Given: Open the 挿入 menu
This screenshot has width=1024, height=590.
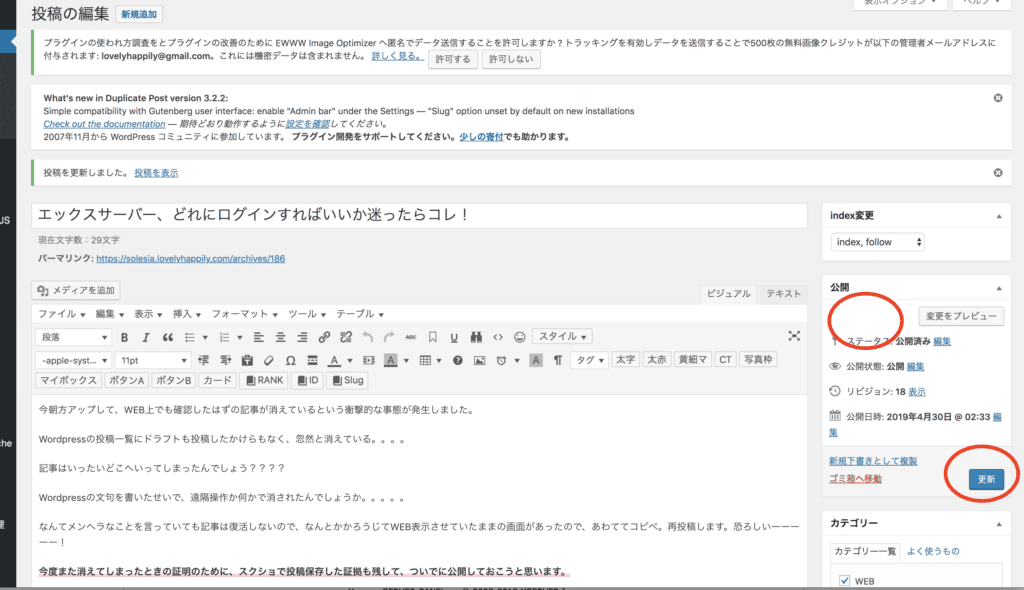Looking at the screenshot, I should click(186, 314).
